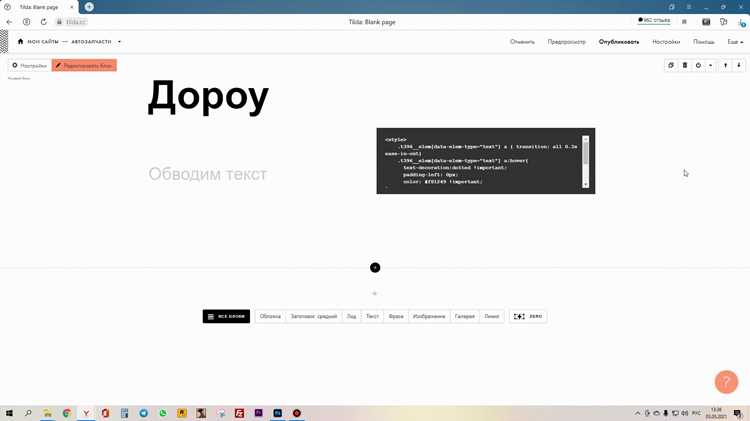Open the orange help question-mark bubble
The image size is (750, 421).
(x=726, y=382)
